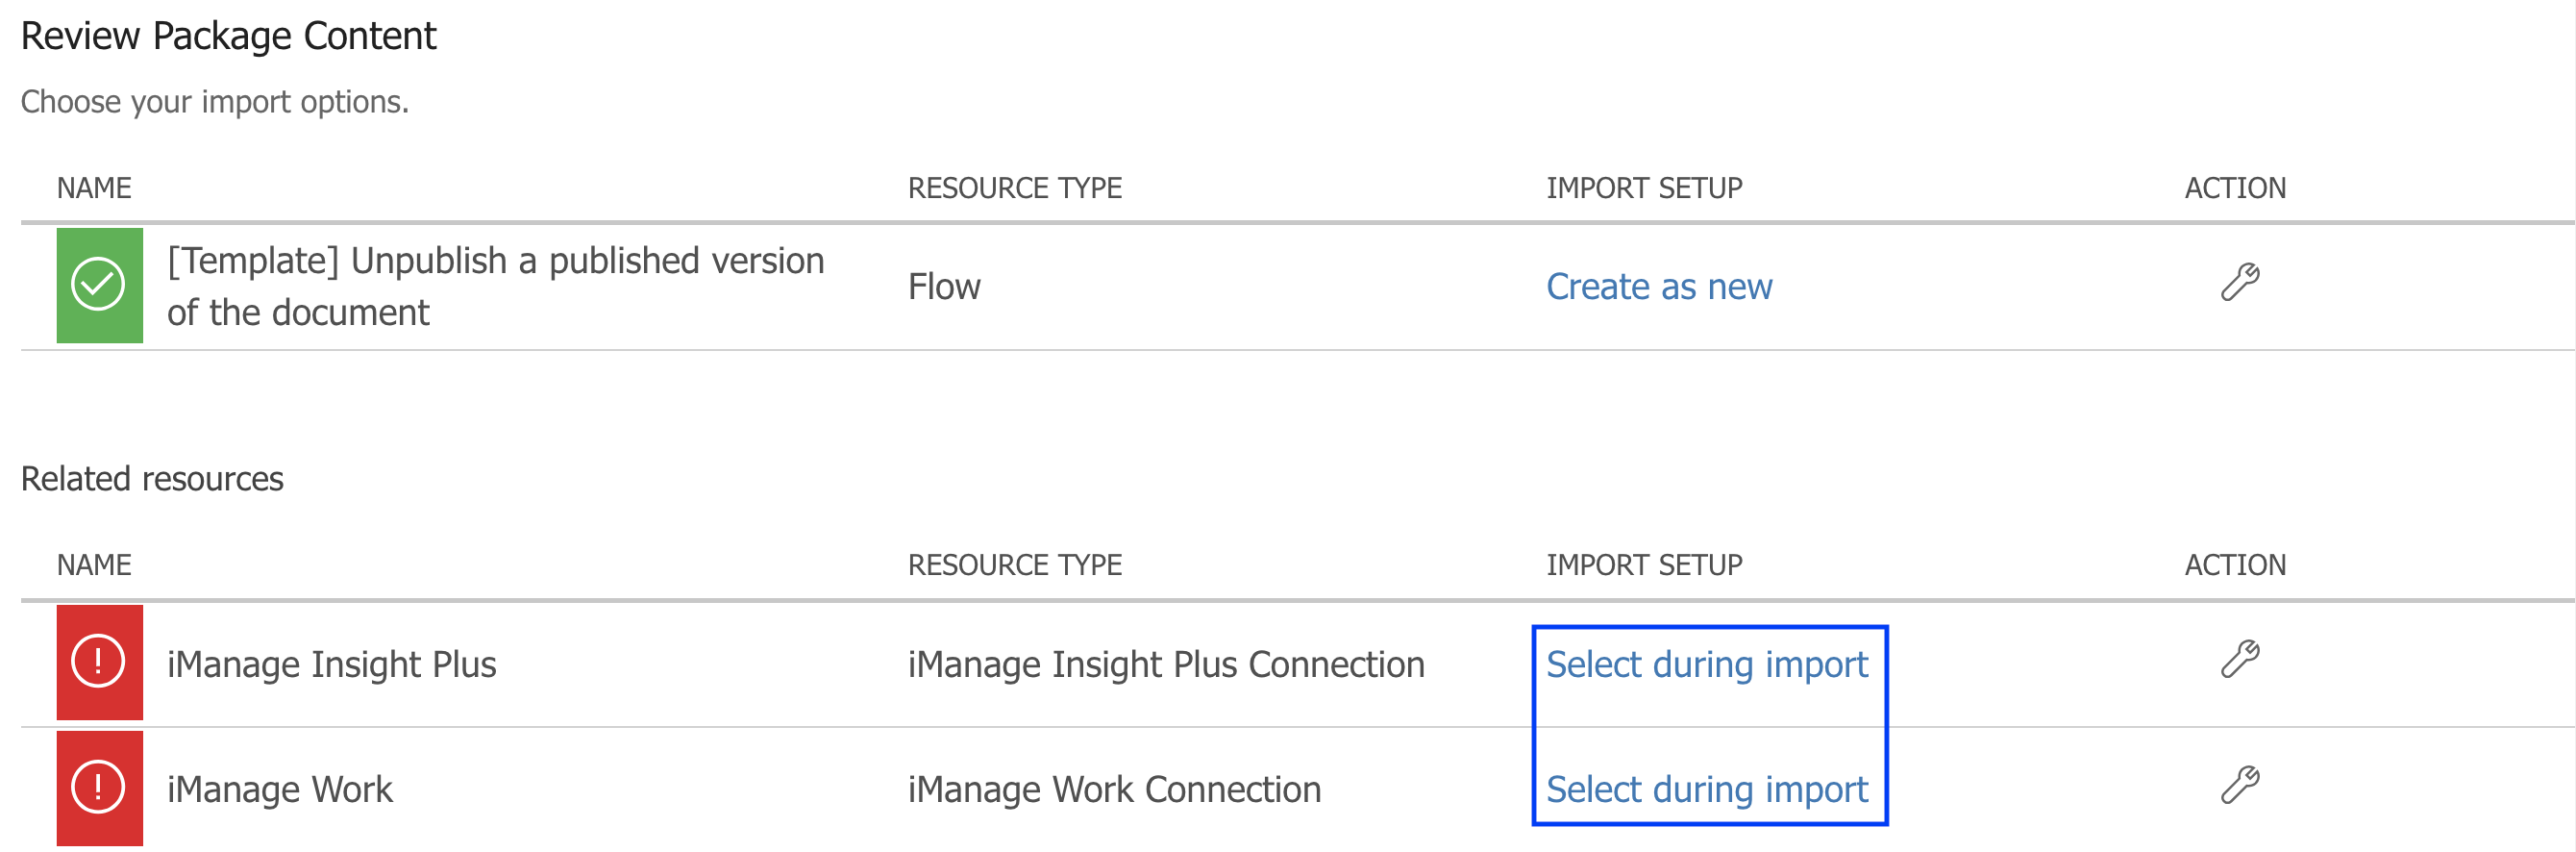Click the Template Unpublish flow name
This screenshot has width=2576, height=852.
click(x=495, y=287)
